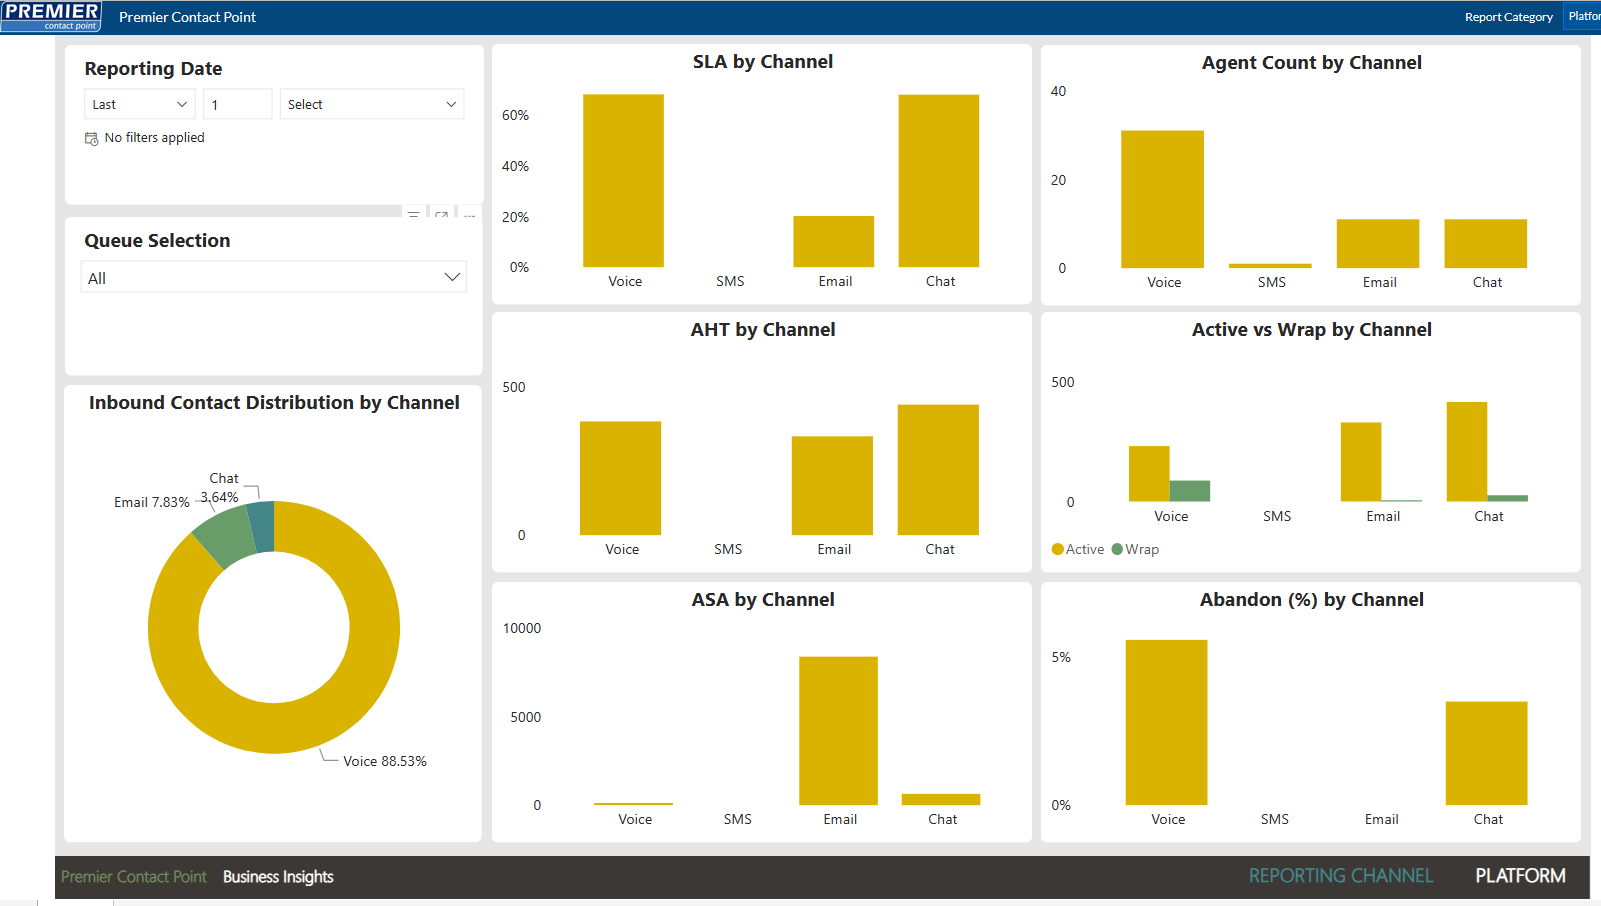Select the green Email donut segment

point(228,536)
